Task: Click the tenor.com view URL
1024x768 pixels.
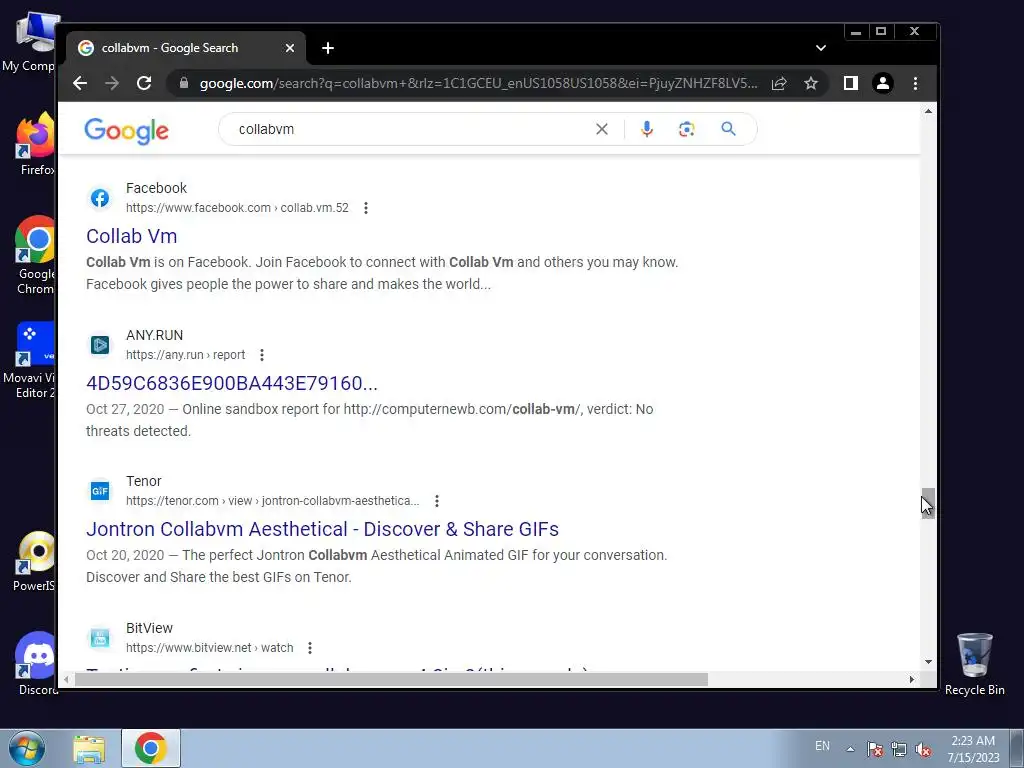Action: (272, 501)
